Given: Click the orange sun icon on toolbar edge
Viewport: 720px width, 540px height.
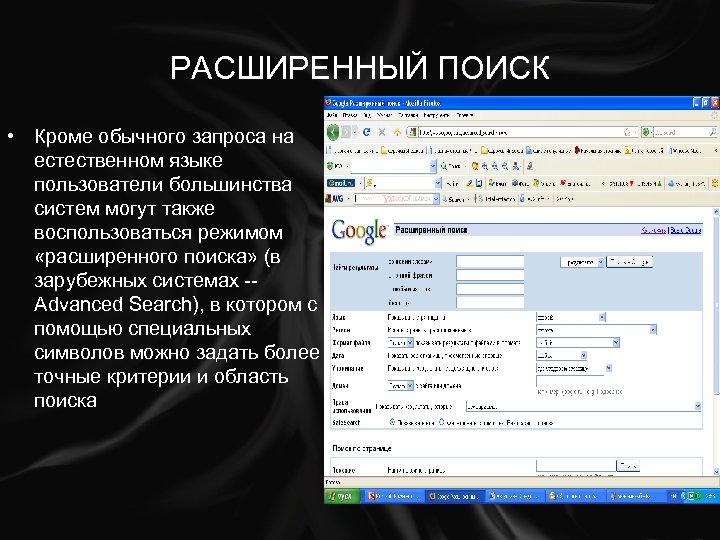Looking at the screenshot, I should 714,183.
